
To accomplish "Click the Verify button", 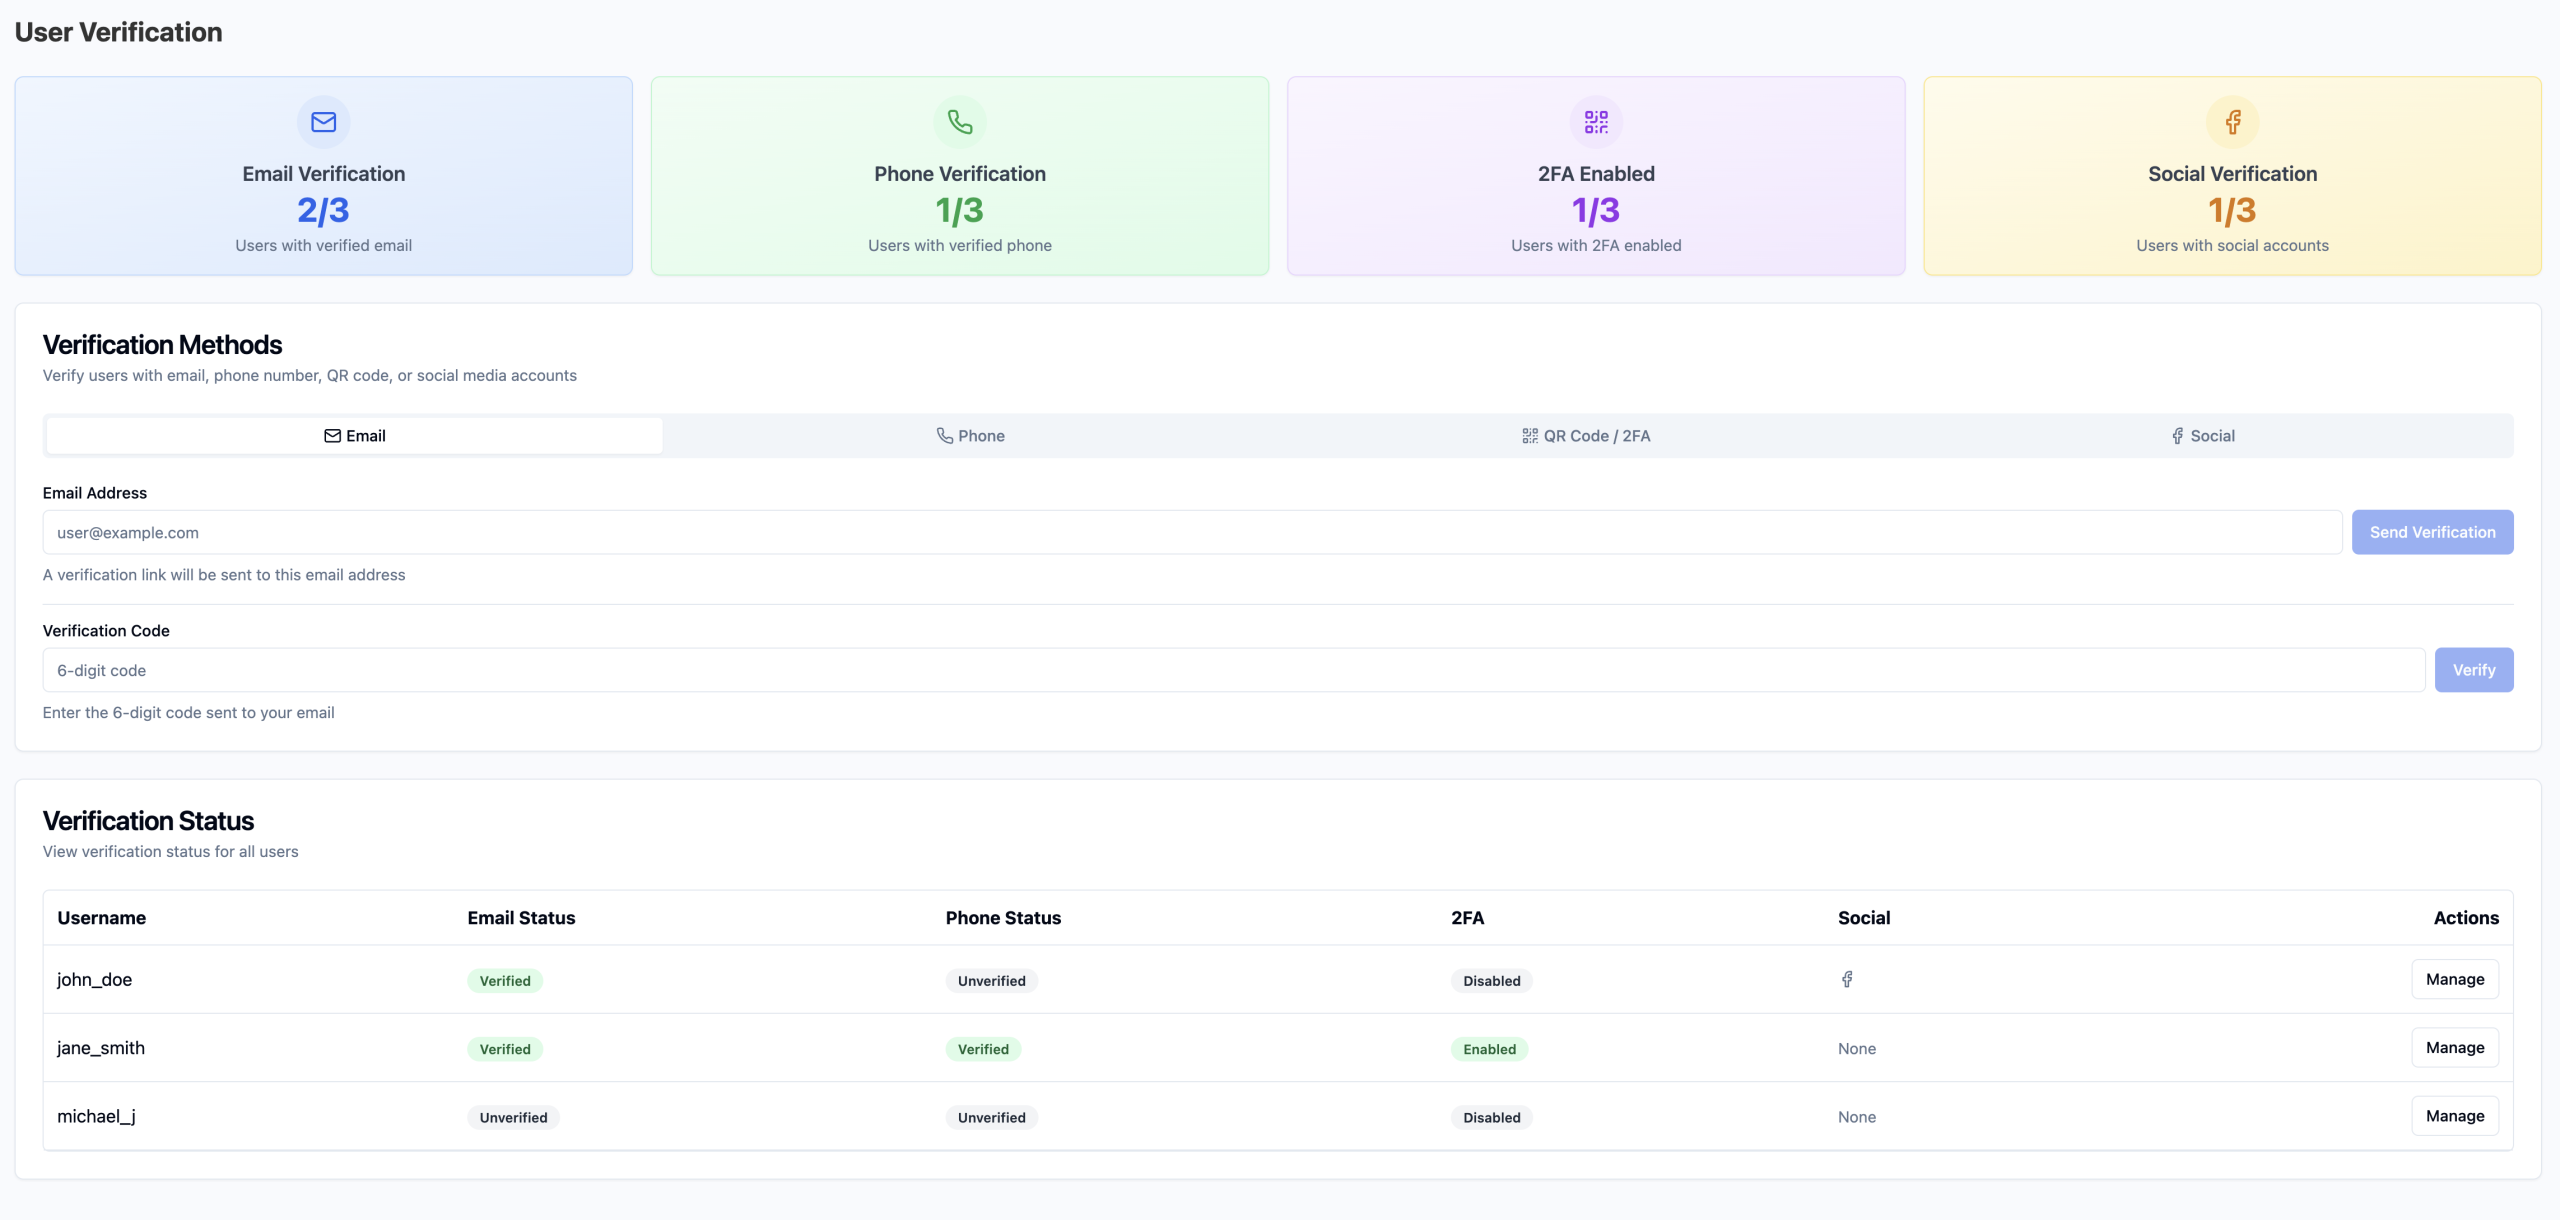I will pos(2473,670).
